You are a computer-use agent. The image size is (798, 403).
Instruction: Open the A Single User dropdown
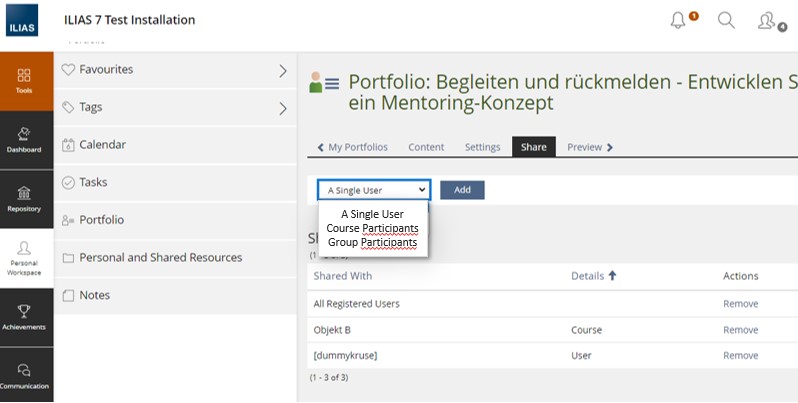[x=373, y=190]
